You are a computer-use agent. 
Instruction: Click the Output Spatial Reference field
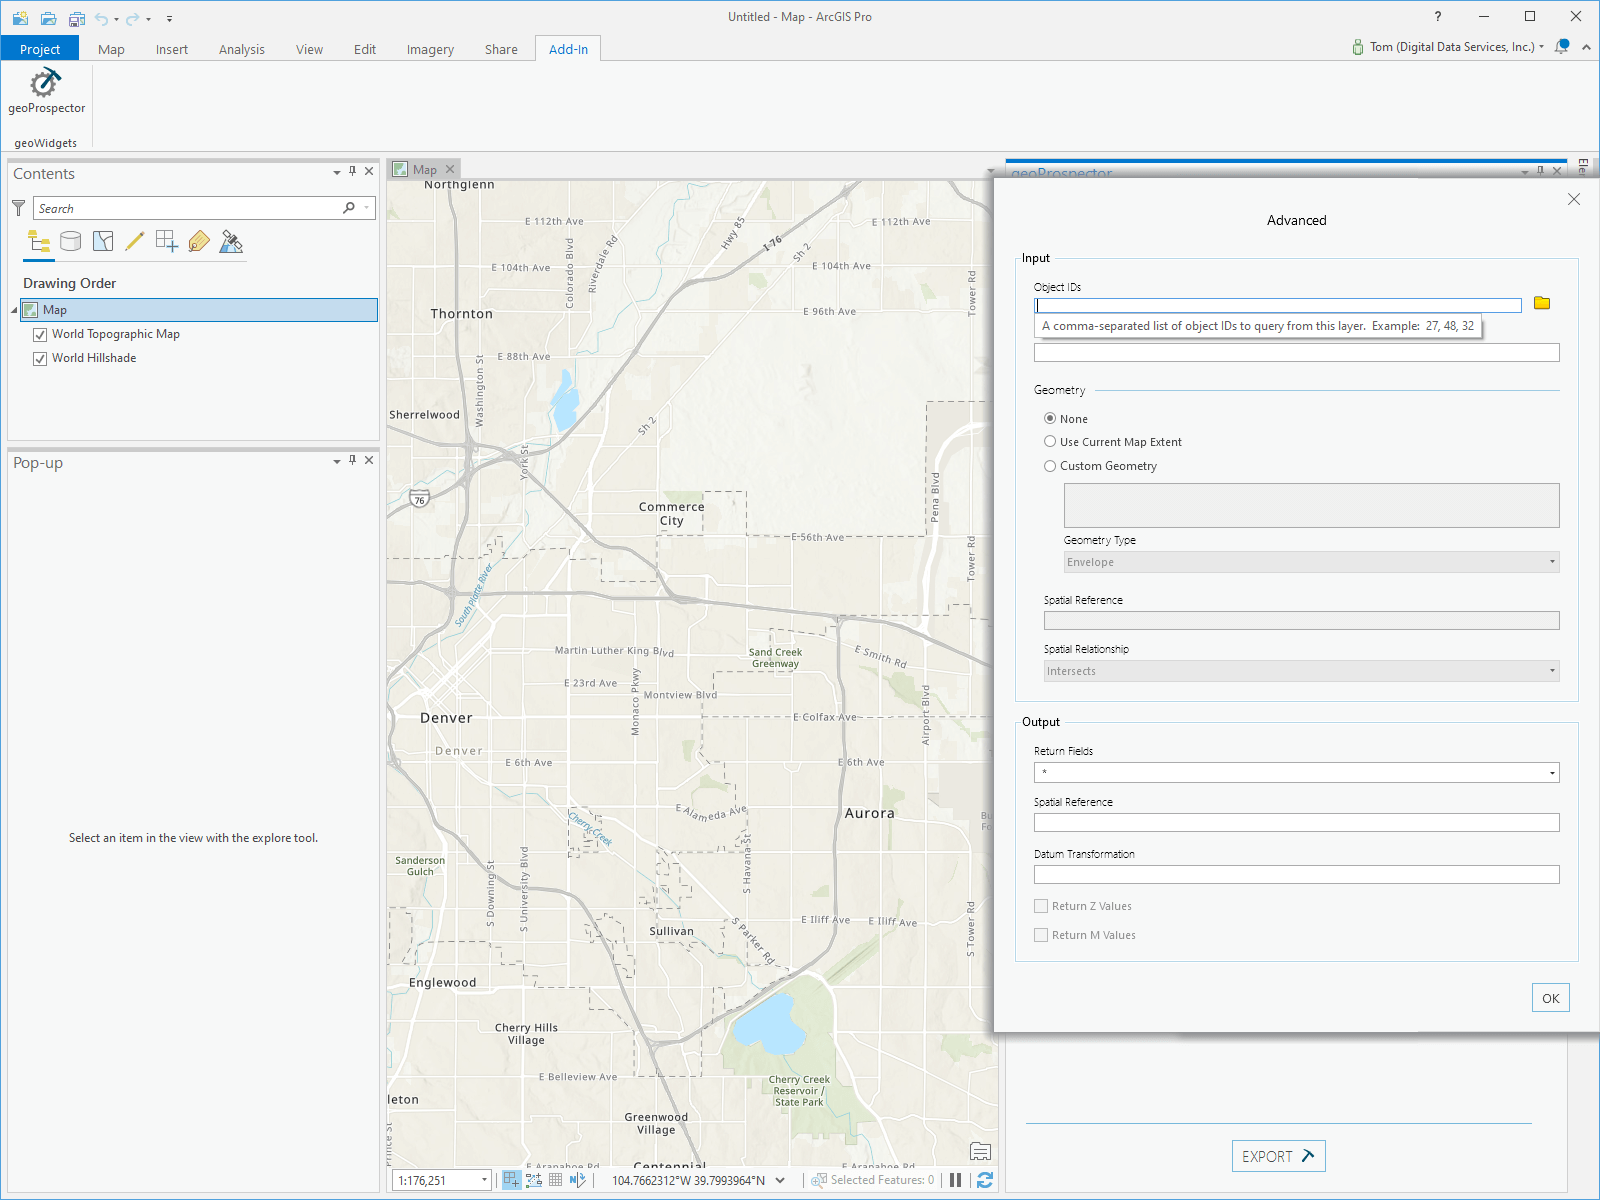click(x=1296, y=822)
